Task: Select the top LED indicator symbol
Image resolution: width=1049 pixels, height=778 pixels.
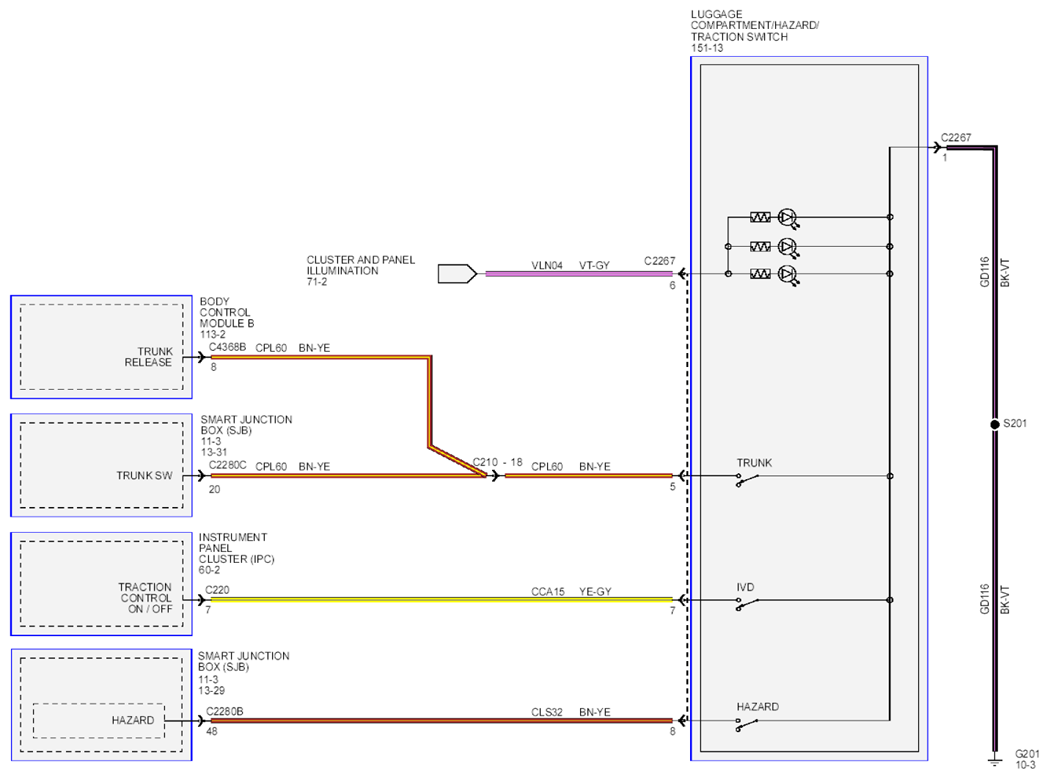Action: [x=788, y=218]
